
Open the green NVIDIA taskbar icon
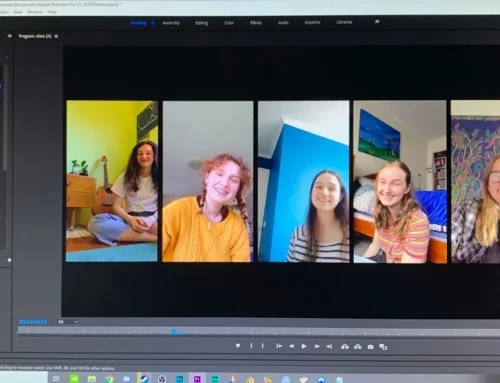(74, 379)
